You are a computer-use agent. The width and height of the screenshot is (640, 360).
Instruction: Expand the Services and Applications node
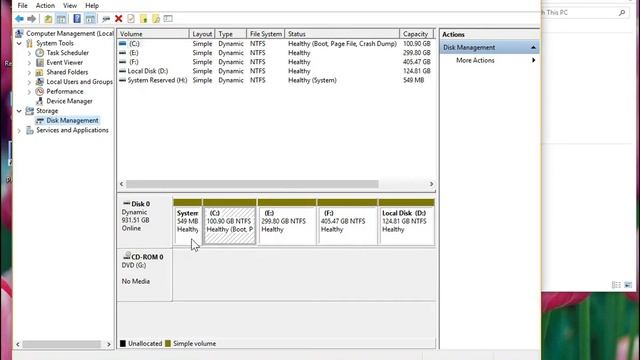[19, 131]
